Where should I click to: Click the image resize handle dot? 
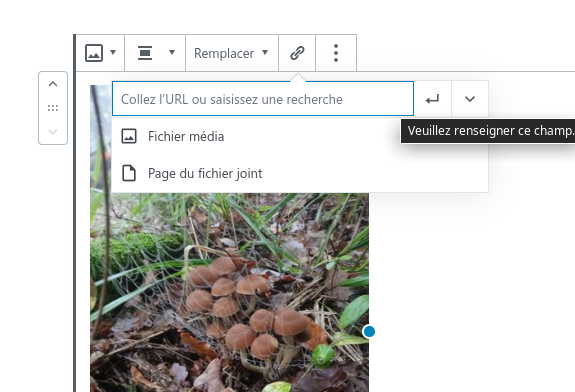pyautogui.click(x=369, y=331)
